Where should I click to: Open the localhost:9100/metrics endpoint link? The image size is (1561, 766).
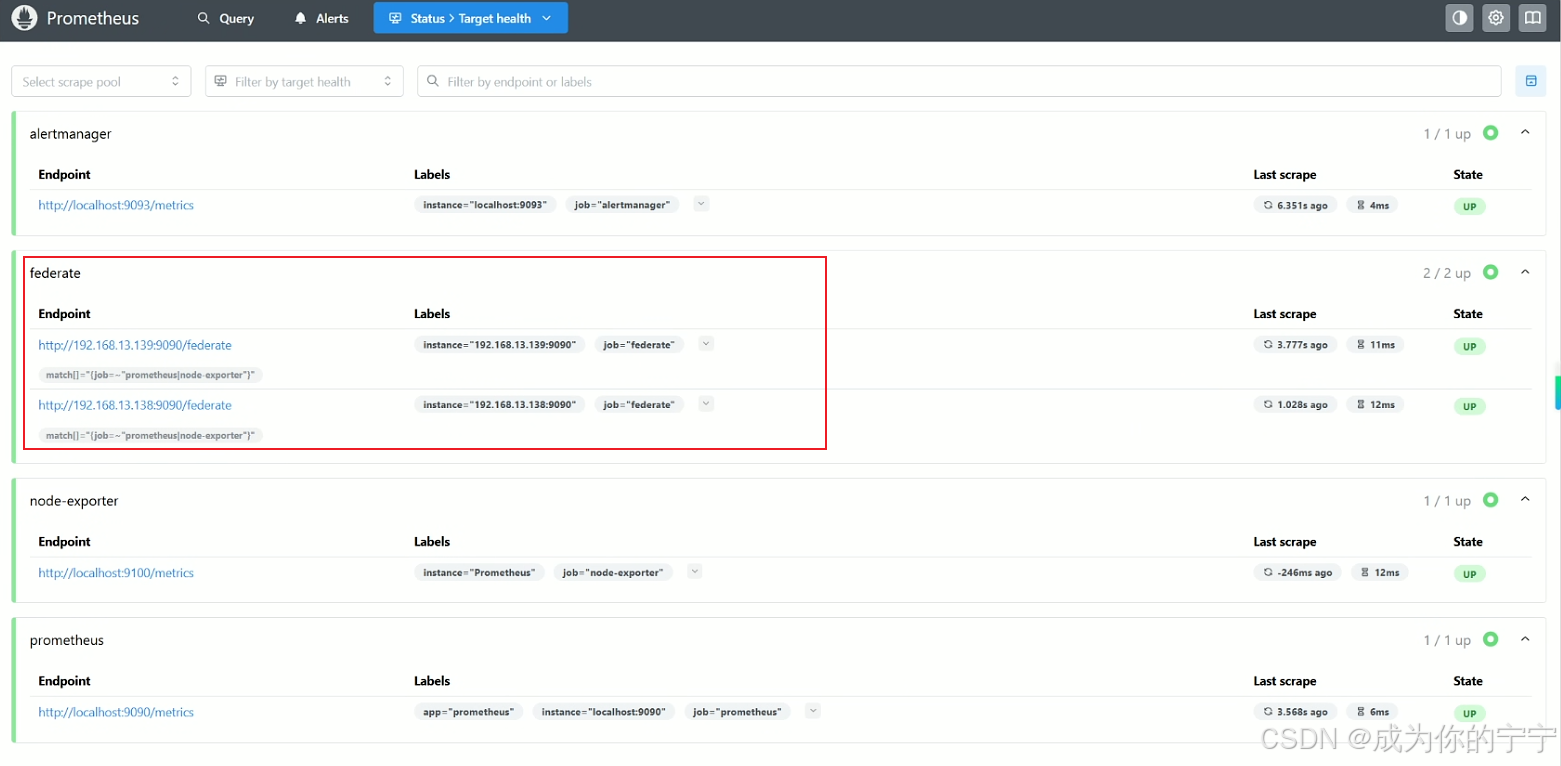(116, 573)
